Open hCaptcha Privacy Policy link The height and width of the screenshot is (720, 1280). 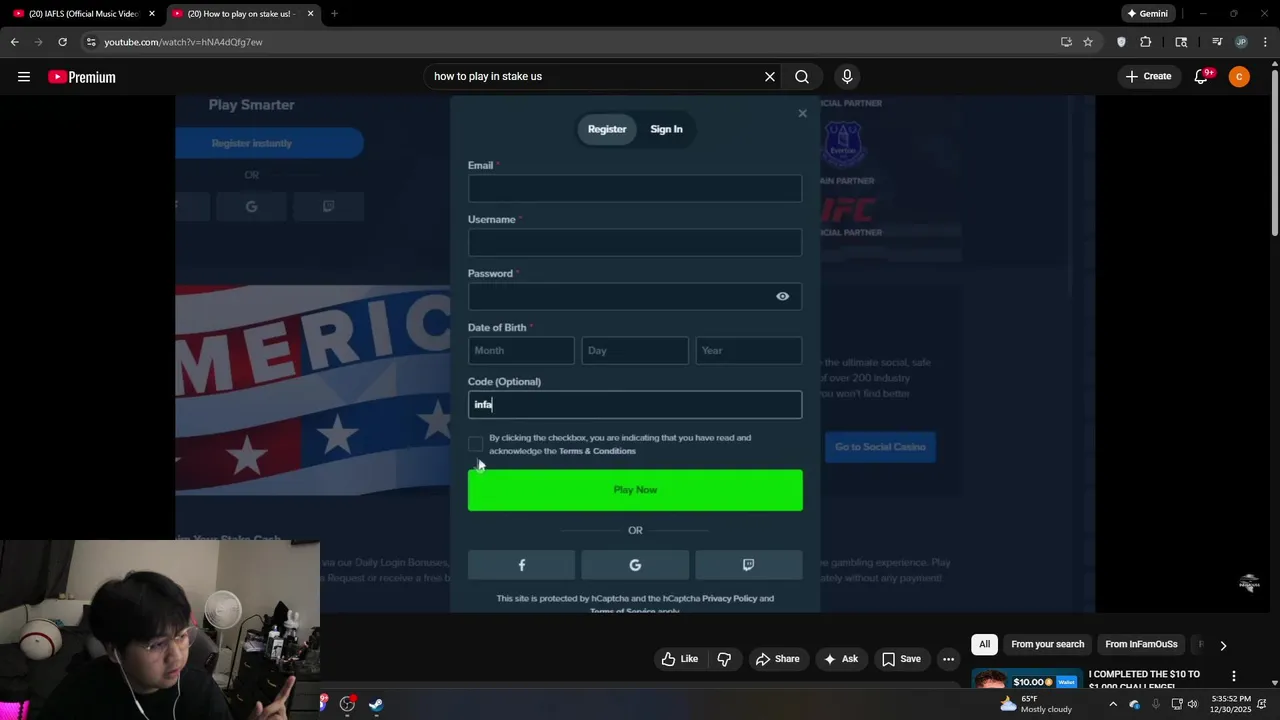[x=729, y=598]
